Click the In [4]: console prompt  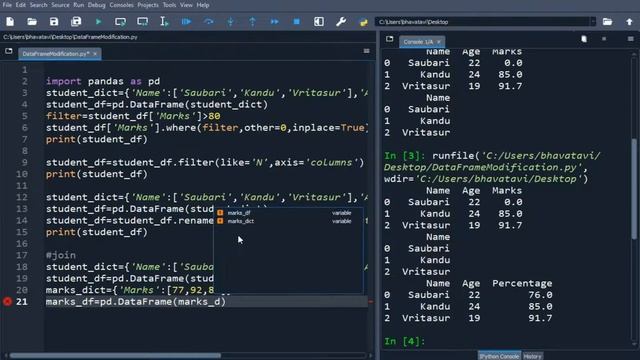(404, 341)
